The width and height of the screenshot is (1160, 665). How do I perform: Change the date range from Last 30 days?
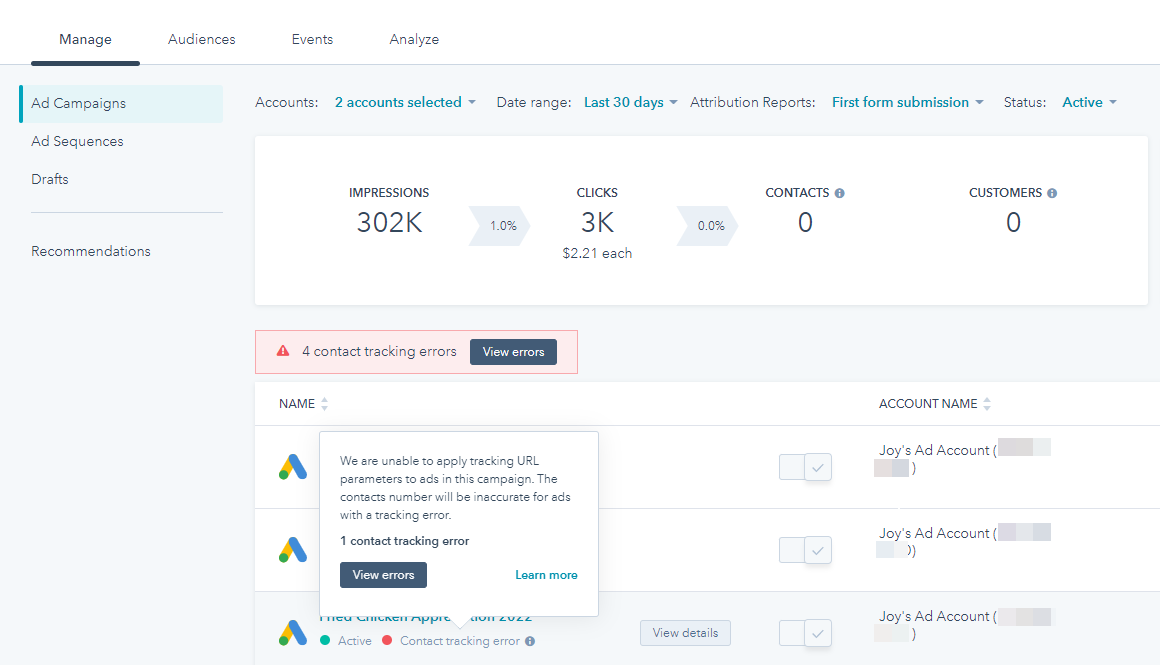(628, 102)
